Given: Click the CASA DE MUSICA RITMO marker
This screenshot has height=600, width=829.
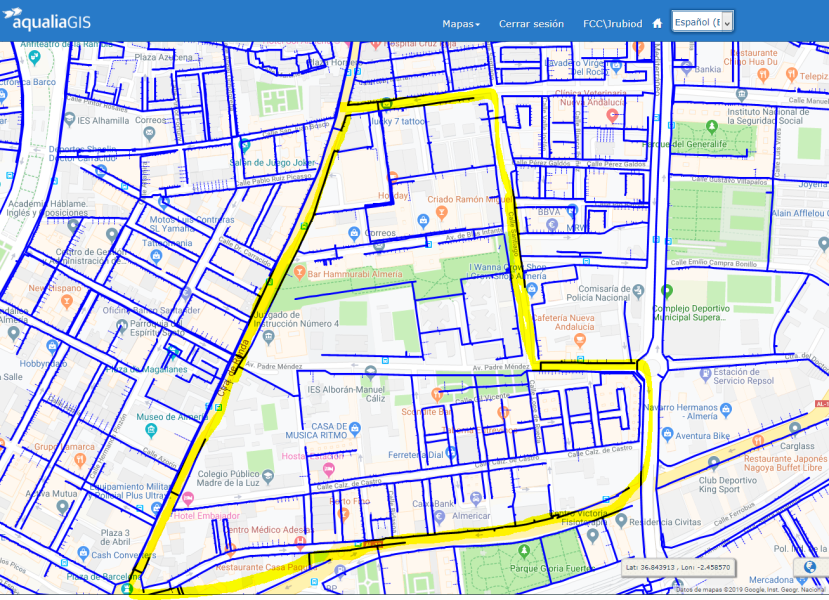Looking at the screenshot, I should (355, 428).
